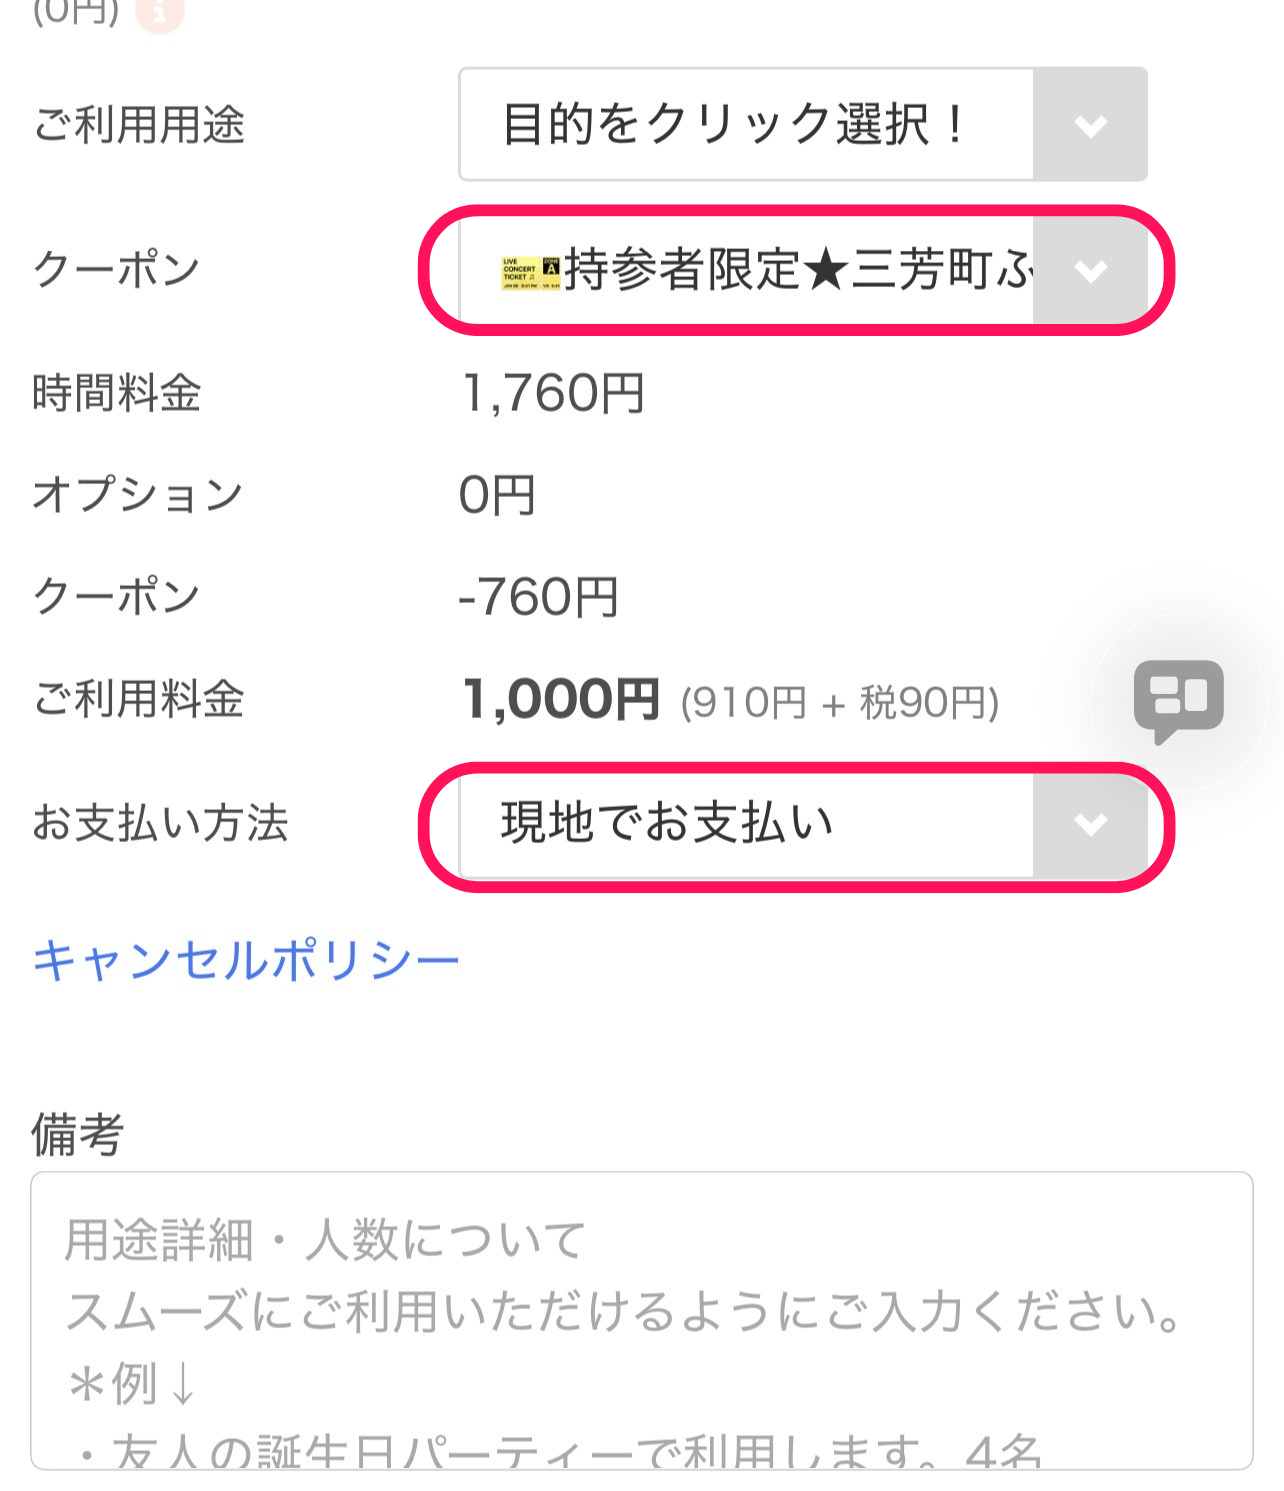Image resolution: width=1284 pixels, height=1491 pixels.
Task: Open the 目的をクリック選択！ purpose dropdown
Action: [746, 125]
